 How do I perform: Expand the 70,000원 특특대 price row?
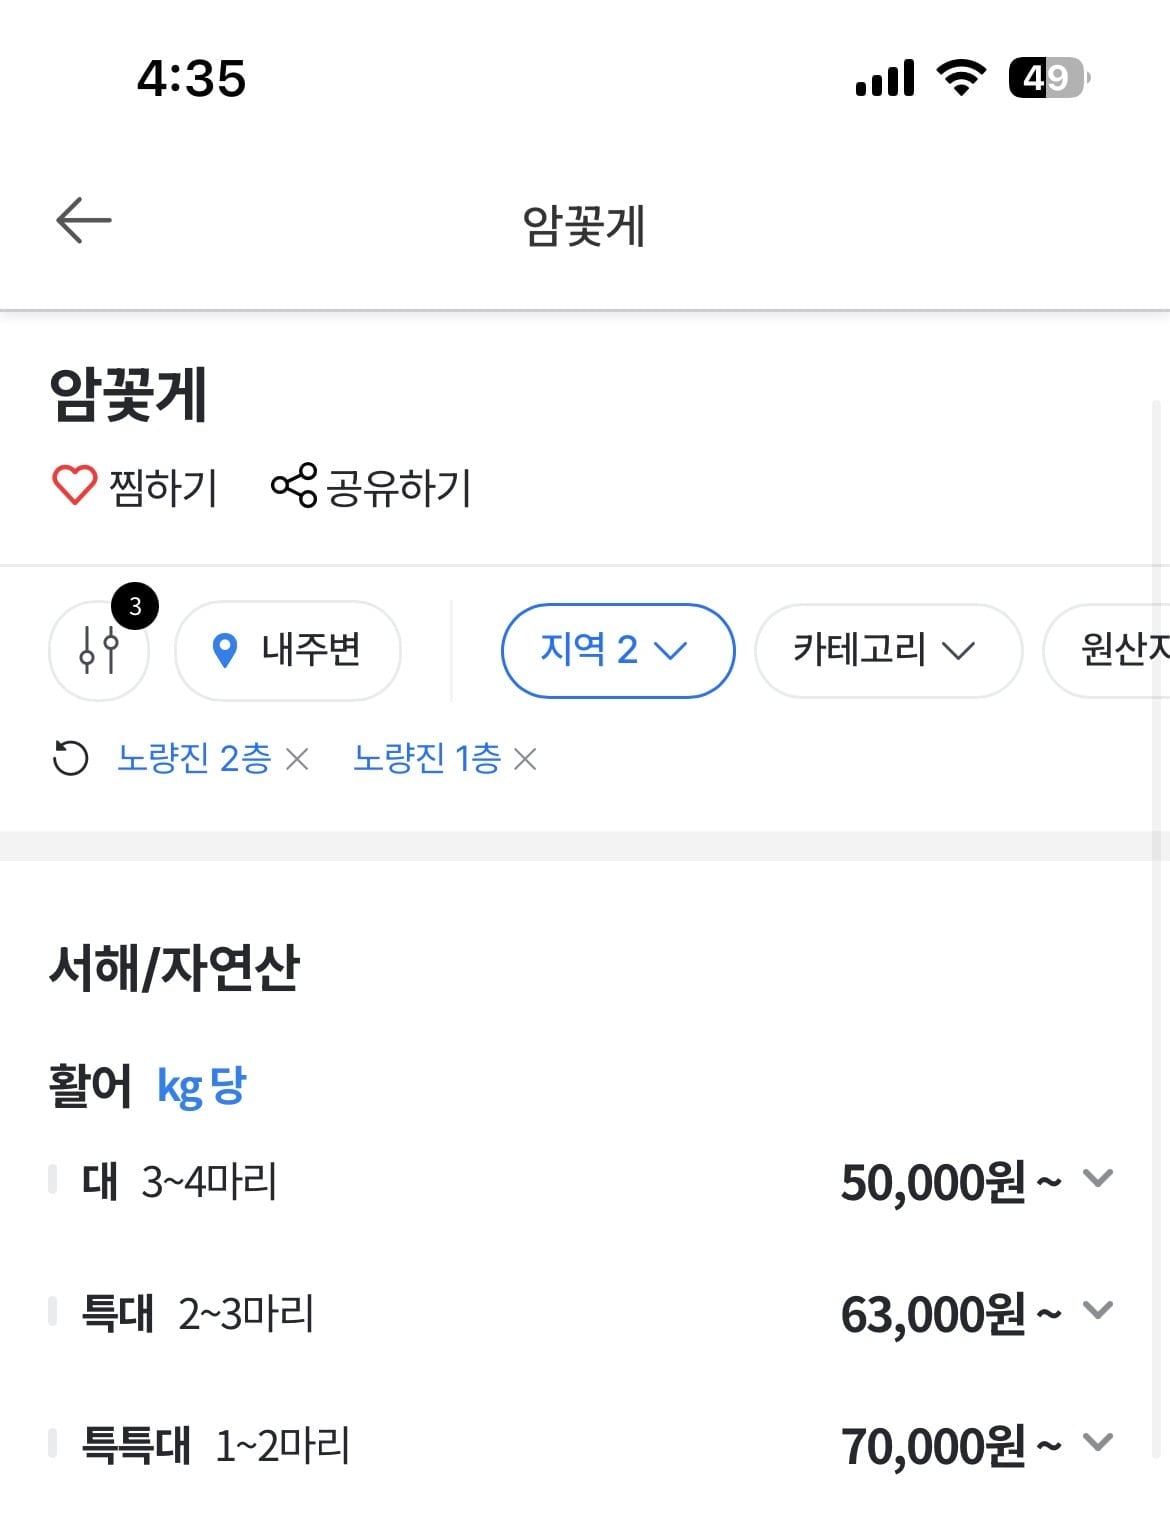[x=1098, y=1443]
